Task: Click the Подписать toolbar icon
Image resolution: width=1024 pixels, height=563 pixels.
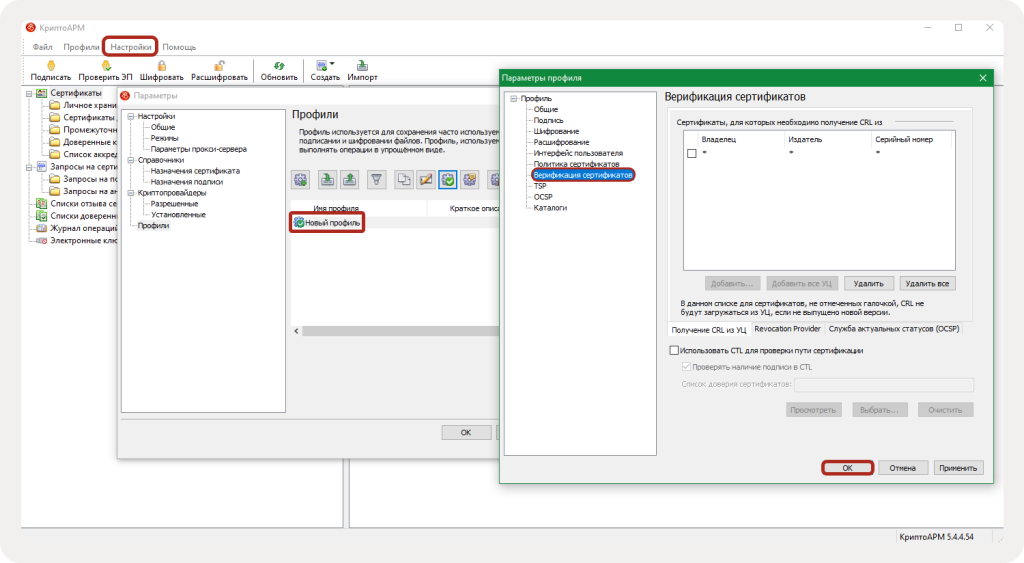Action: click(x=51, y=65)
